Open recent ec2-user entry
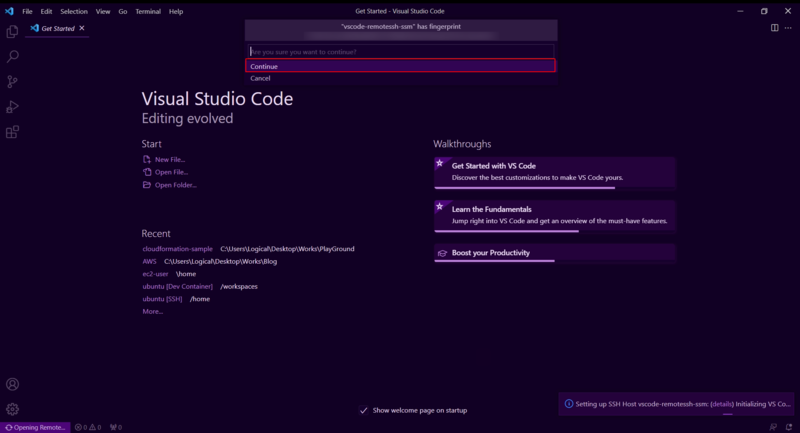800x433 pixels. click(155, 274)
